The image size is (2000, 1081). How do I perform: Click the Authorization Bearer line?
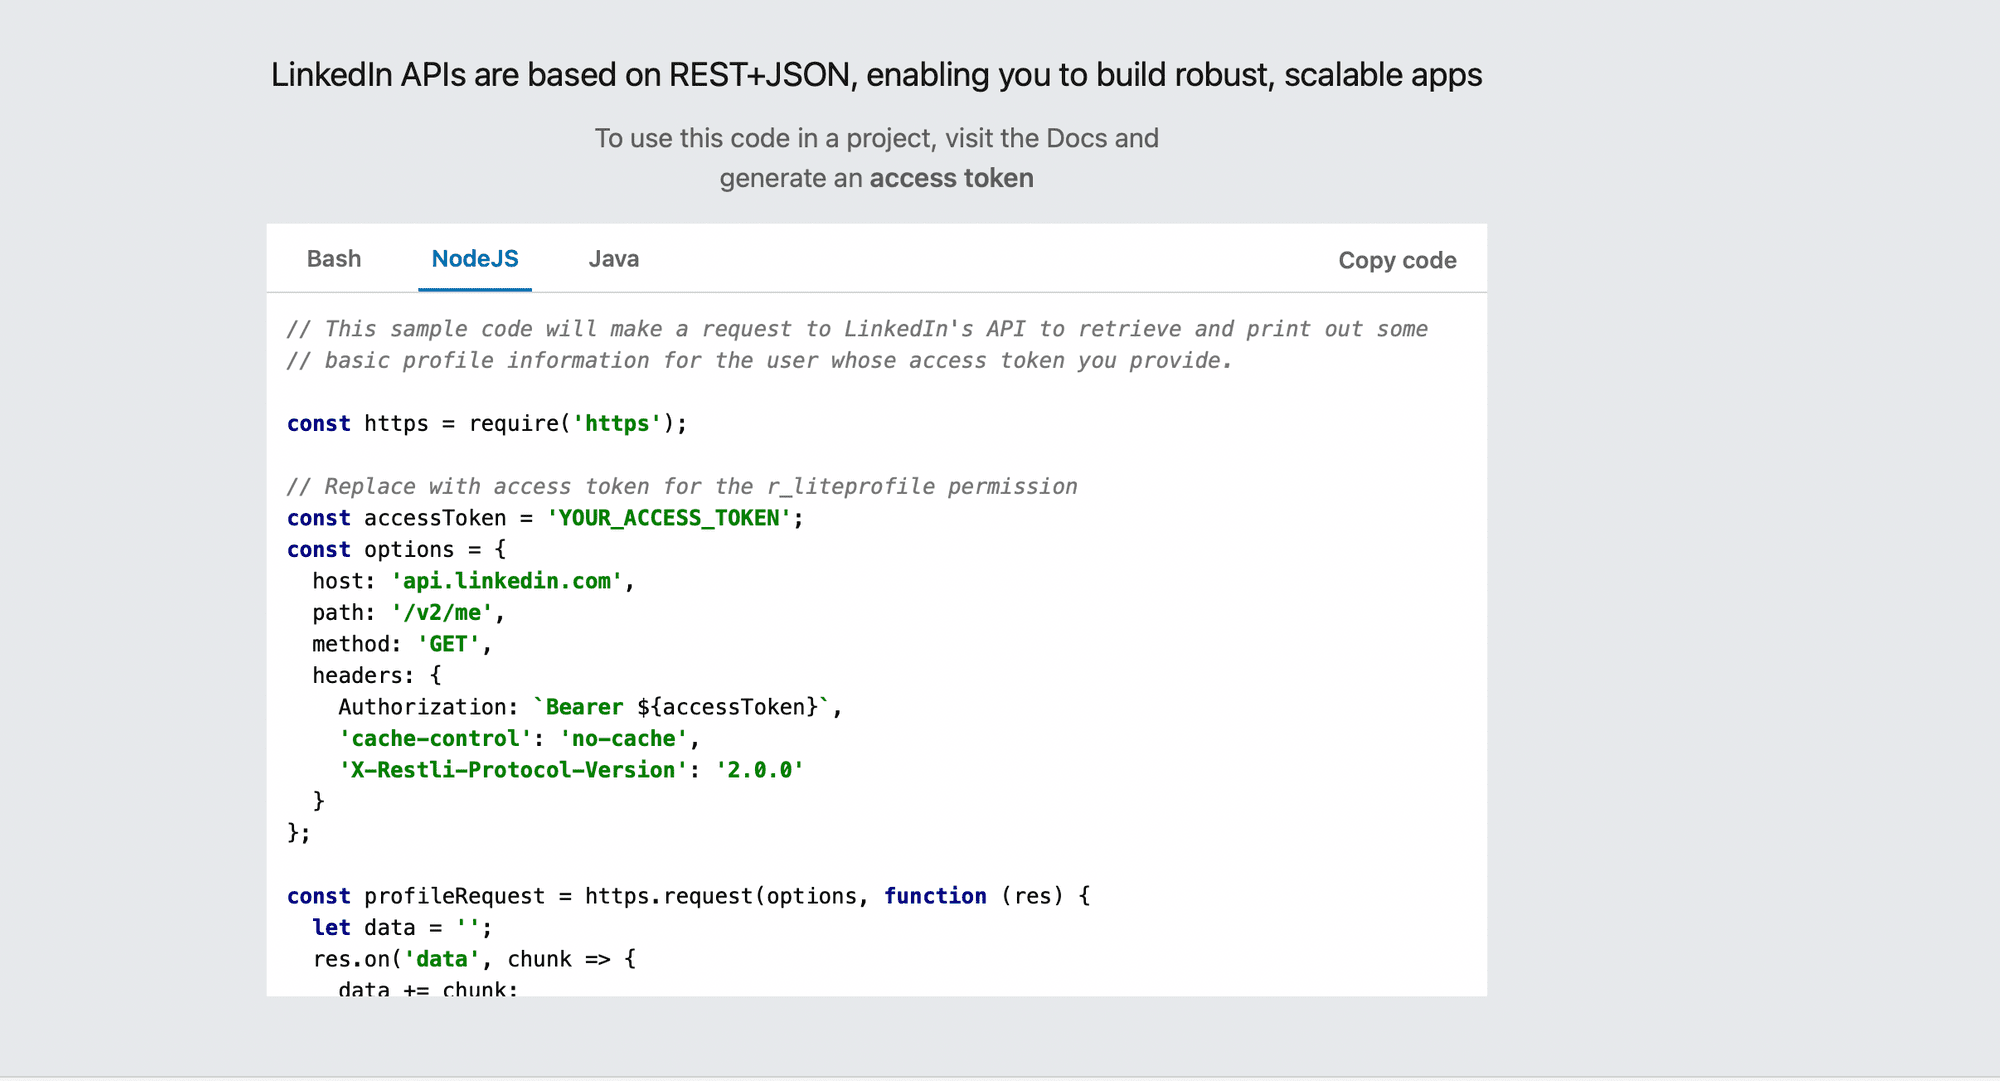[x=590, y=707]
